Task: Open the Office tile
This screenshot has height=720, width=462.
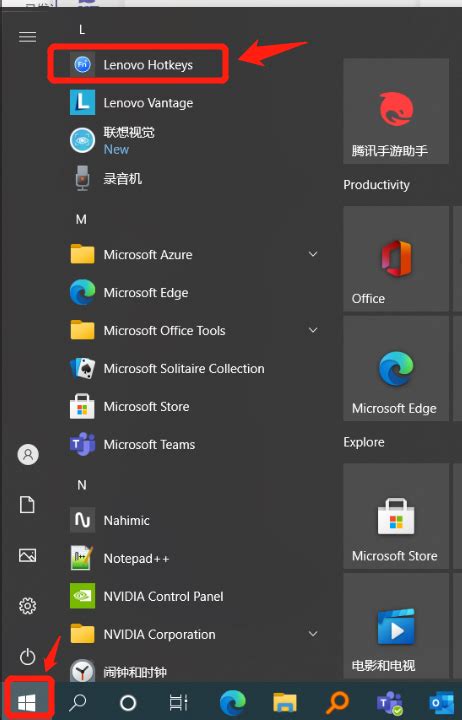Action: 396,259
